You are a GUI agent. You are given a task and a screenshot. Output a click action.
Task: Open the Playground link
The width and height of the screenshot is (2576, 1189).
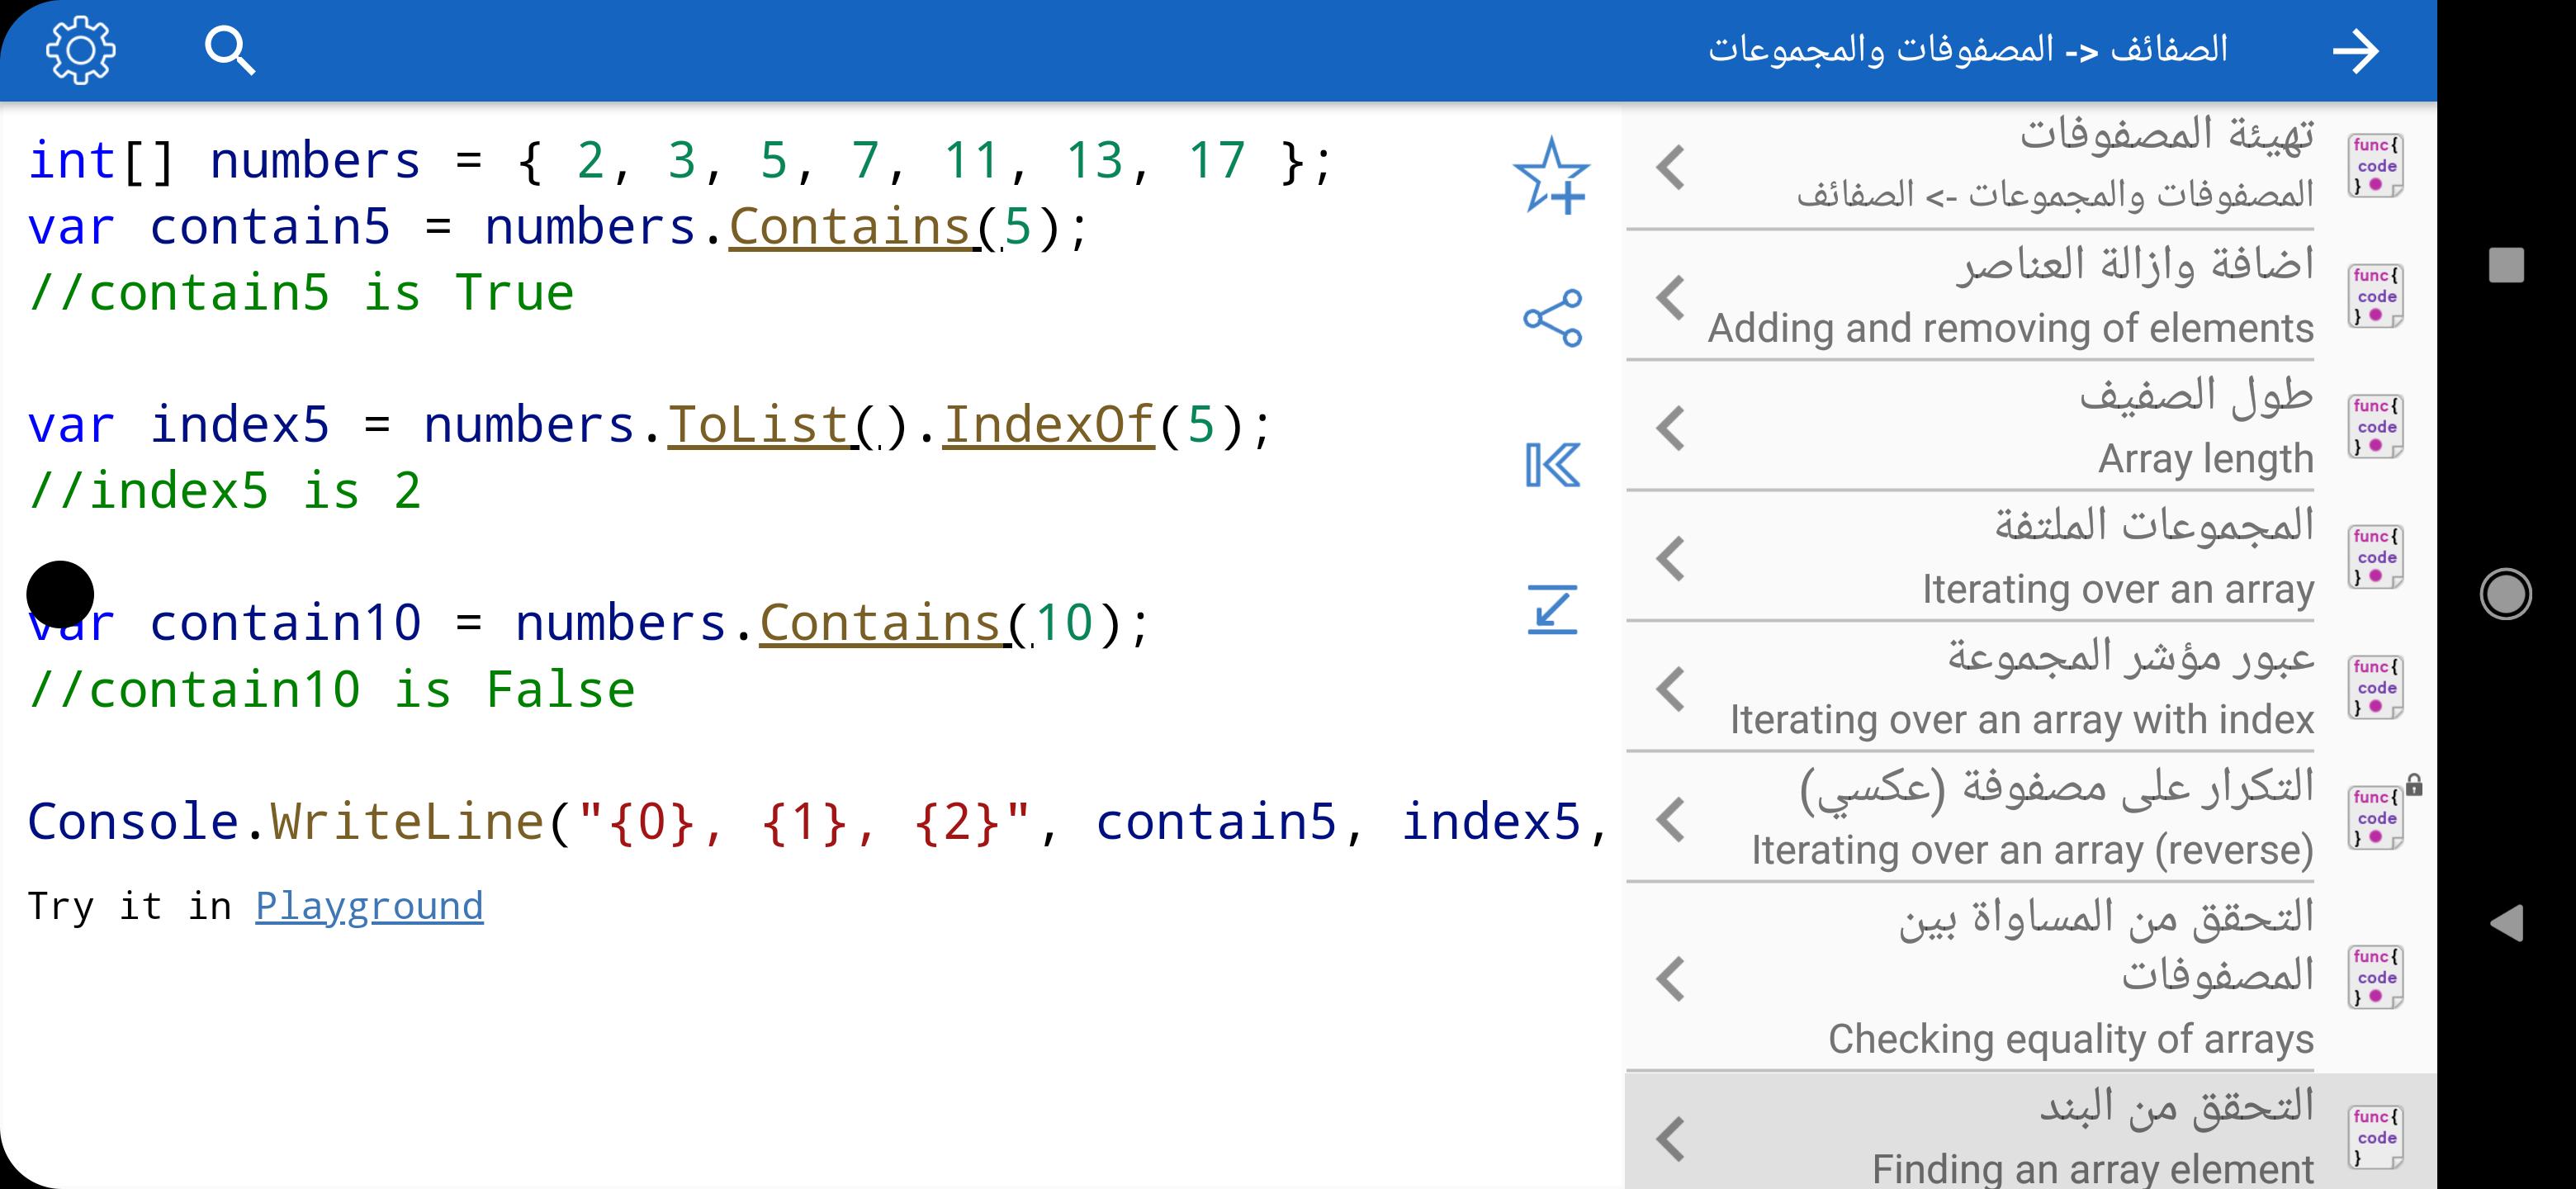click(x=369, y=906)
